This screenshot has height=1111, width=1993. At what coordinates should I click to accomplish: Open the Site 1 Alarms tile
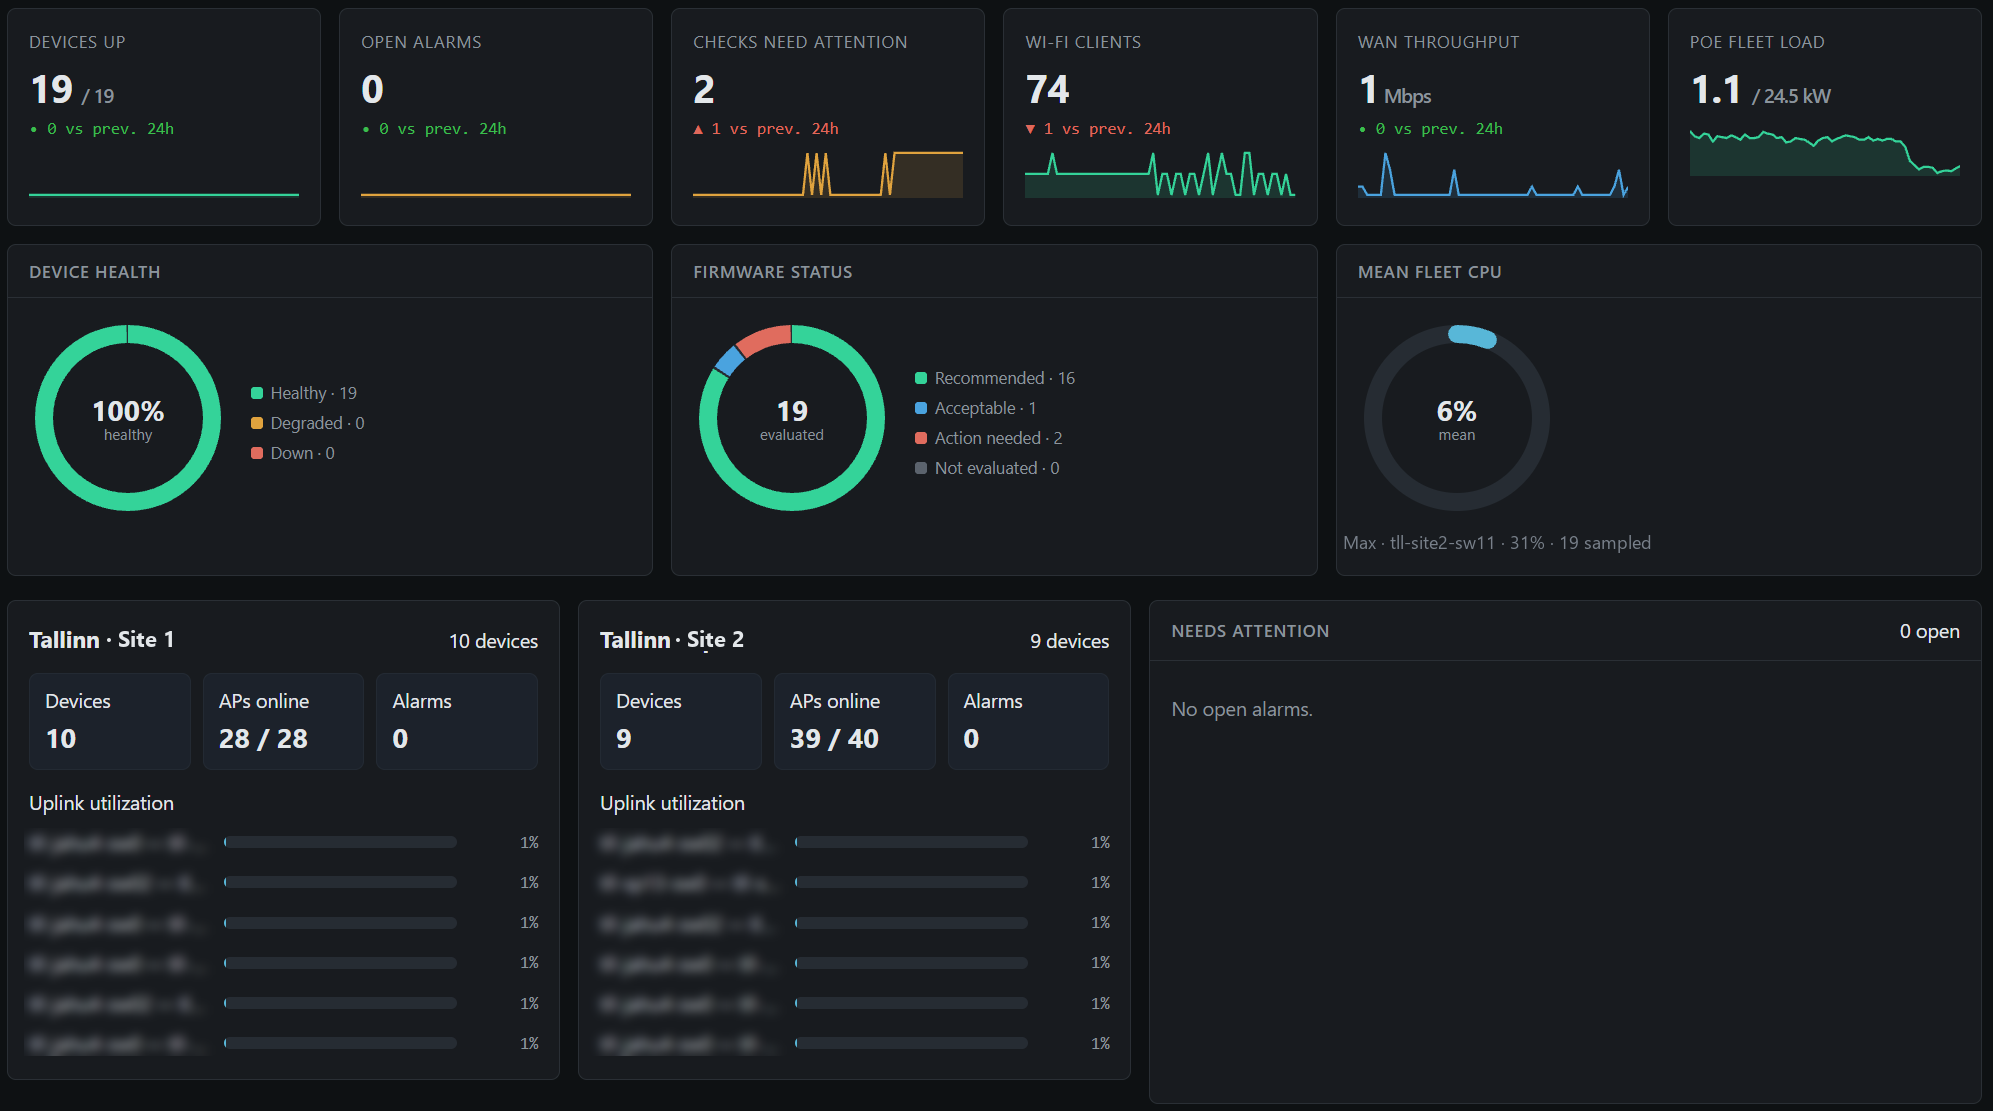coord(457,721)
